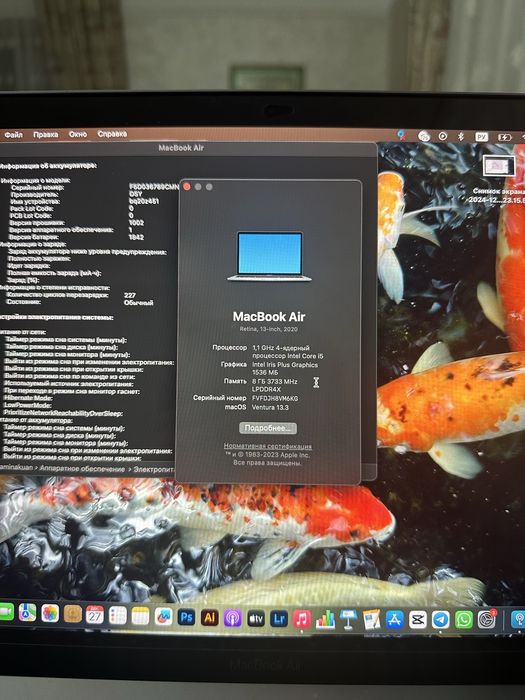Open Music app in the dock
The width and height of the screenshot is (525, 700).
pos(302,620)
